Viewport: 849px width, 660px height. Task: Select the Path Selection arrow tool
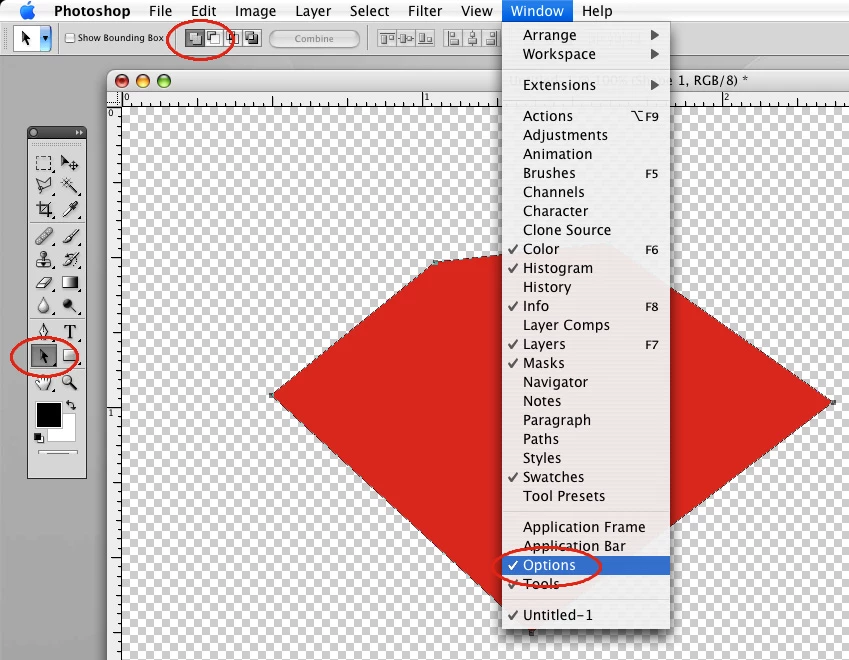(x=43, y=356)
